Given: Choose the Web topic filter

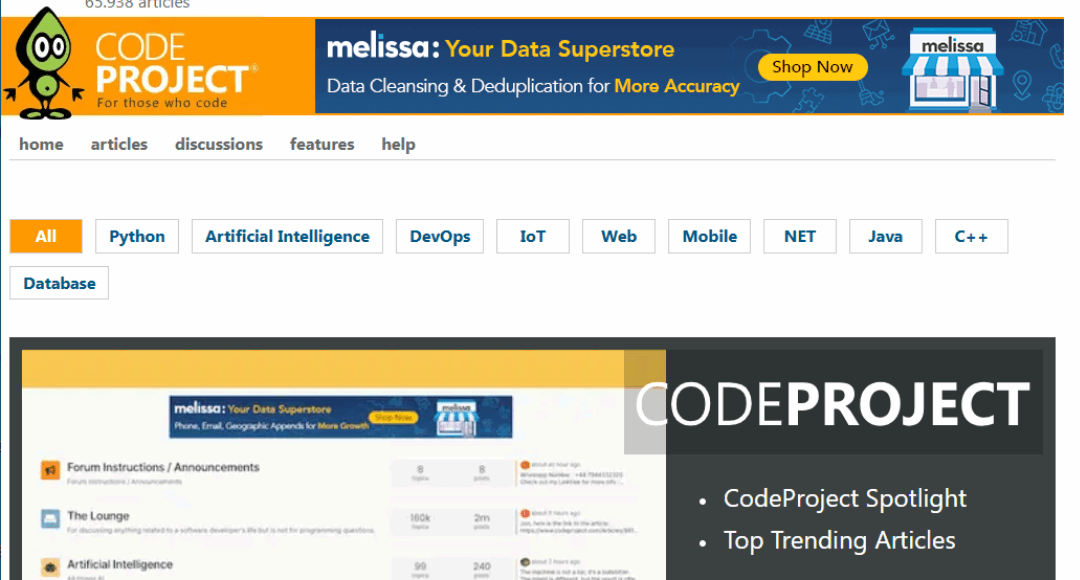Looking at the screenshot, I should click(619, 237).
